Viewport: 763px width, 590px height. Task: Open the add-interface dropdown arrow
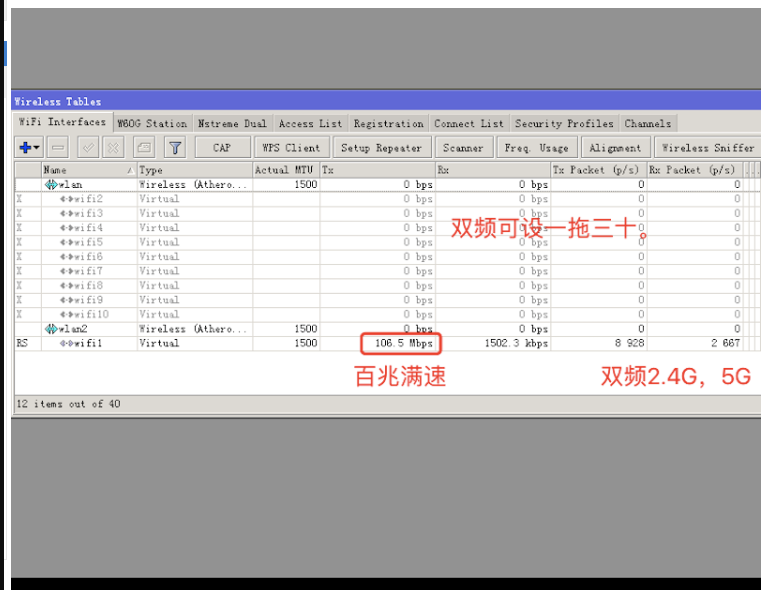coord(37,148)
